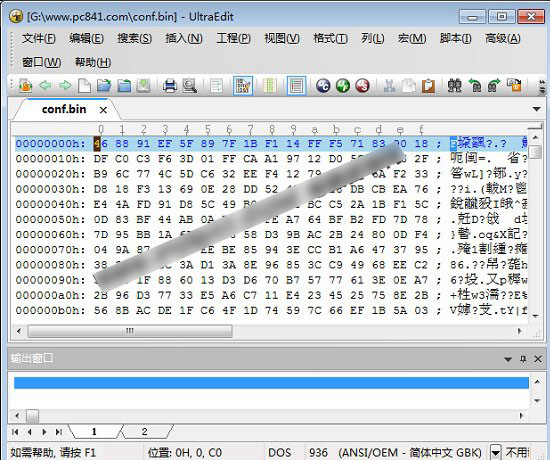Screen dimensions: 550x460
Task: Select the conf.bin file tab
Action: coord(64,109)
